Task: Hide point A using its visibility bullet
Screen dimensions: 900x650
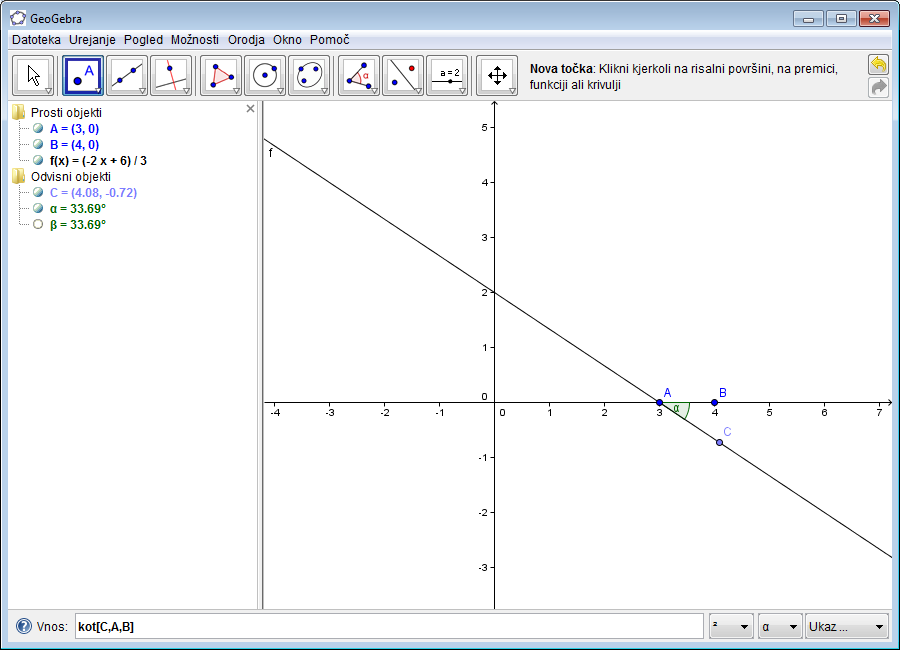Action: tap(38, 129)
